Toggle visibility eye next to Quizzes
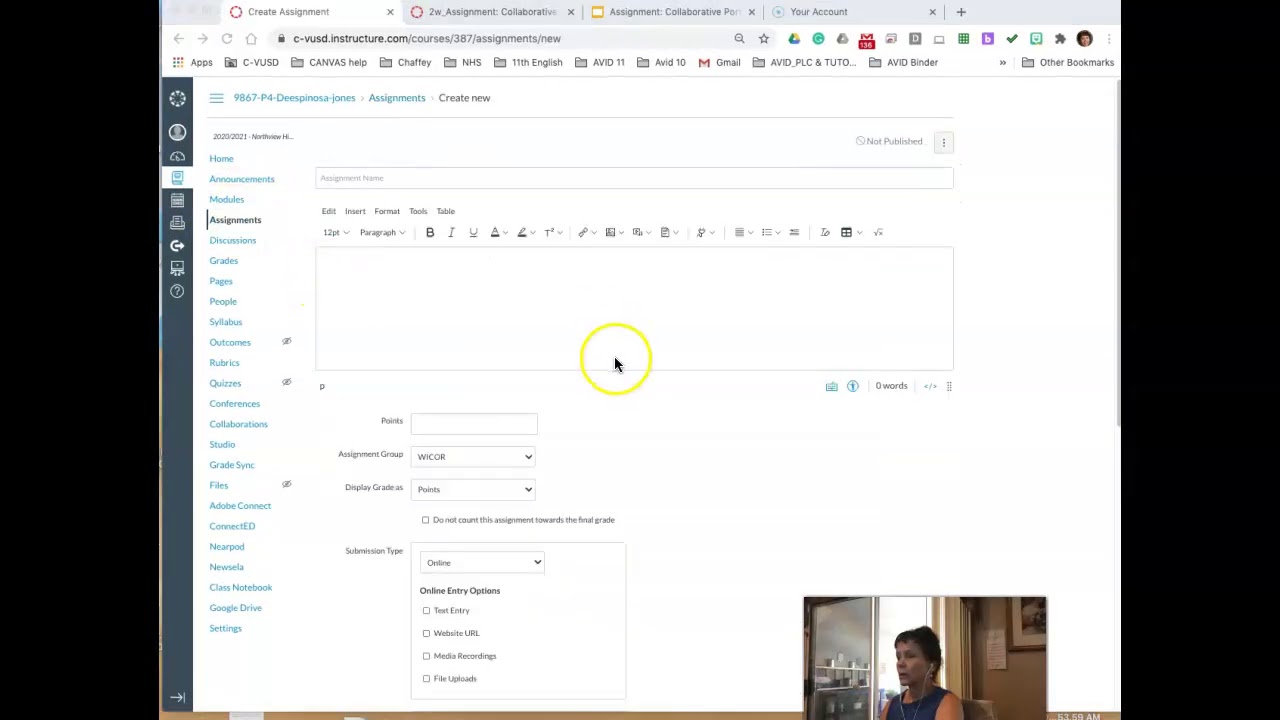The height and width of the screenshot is (720, 1280). (286, 382)
